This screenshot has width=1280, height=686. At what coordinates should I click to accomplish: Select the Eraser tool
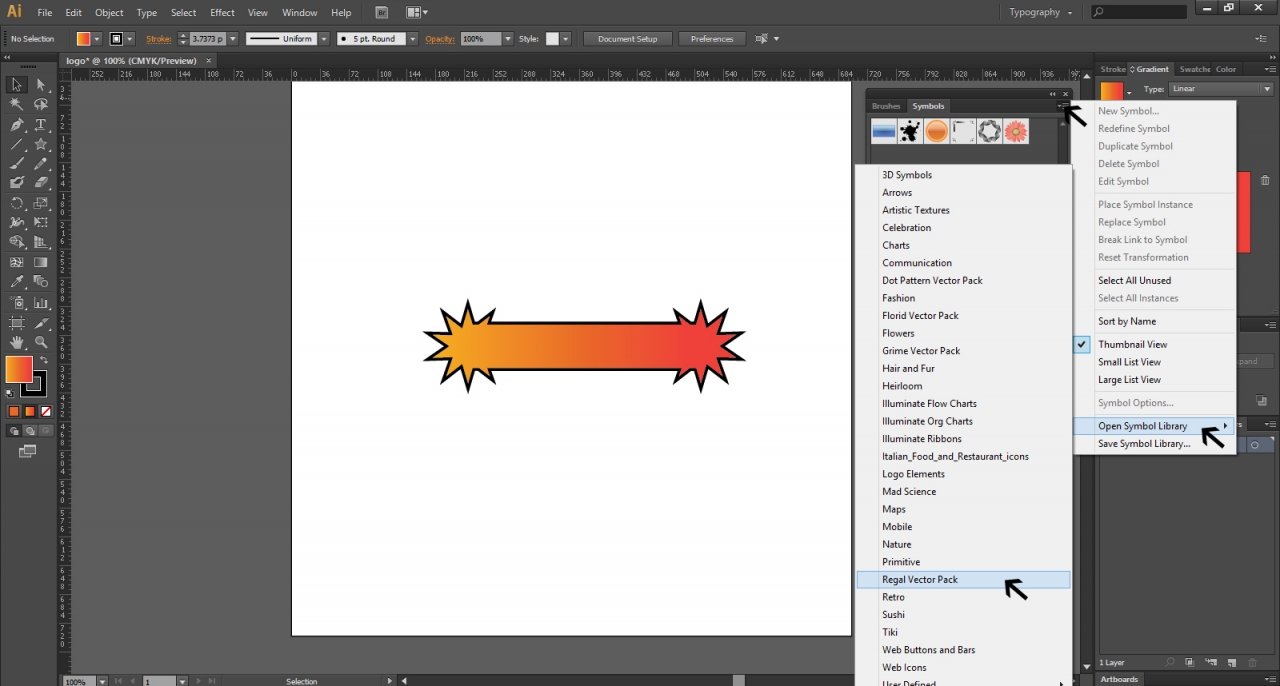click(41, 183)
